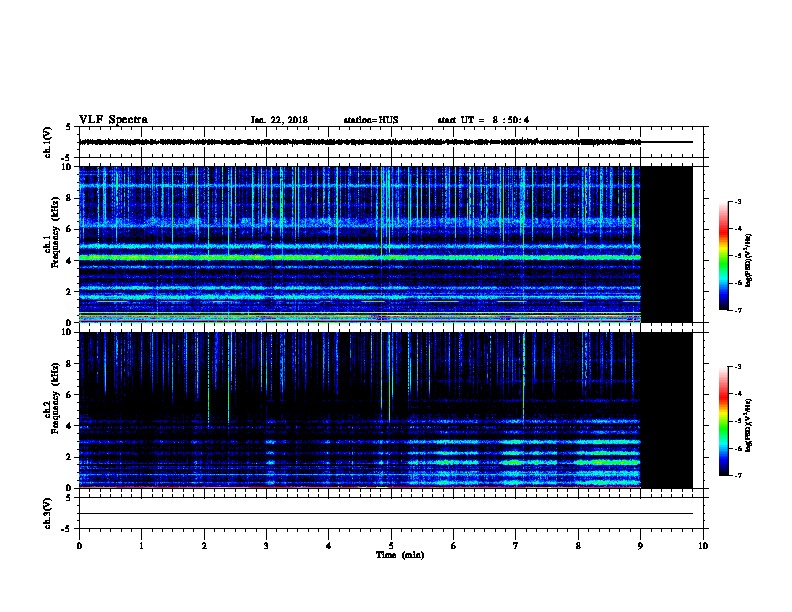Viewport: 792px width, 612px height.
Task: Click time axis tick label "1"
Action: click(141, 545)
